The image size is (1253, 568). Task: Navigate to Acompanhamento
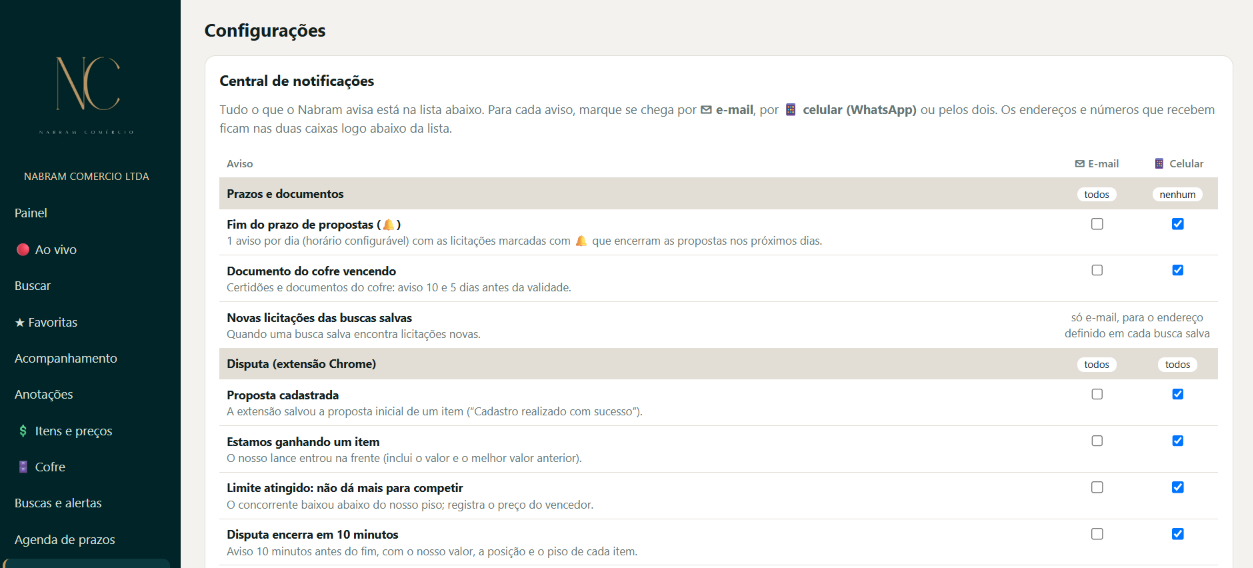click(66, 358)
